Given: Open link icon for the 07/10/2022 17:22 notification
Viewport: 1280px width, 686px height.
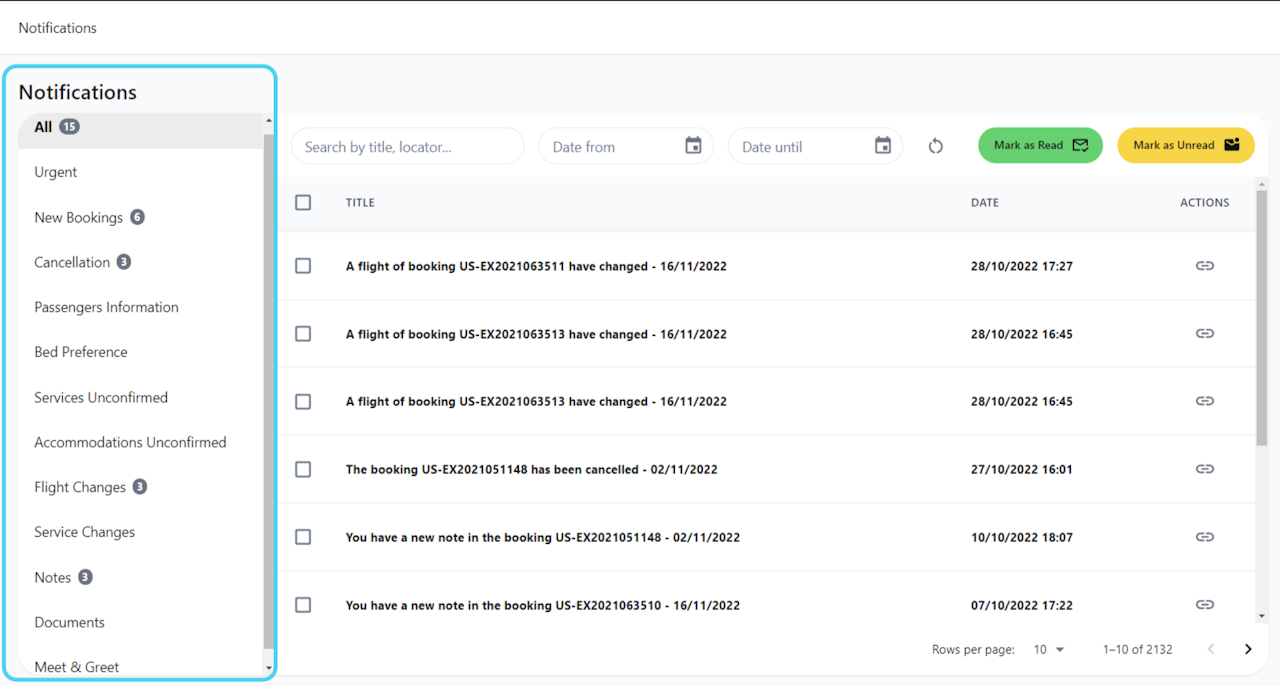Looking at the screenshot, I should [1204, 605].
